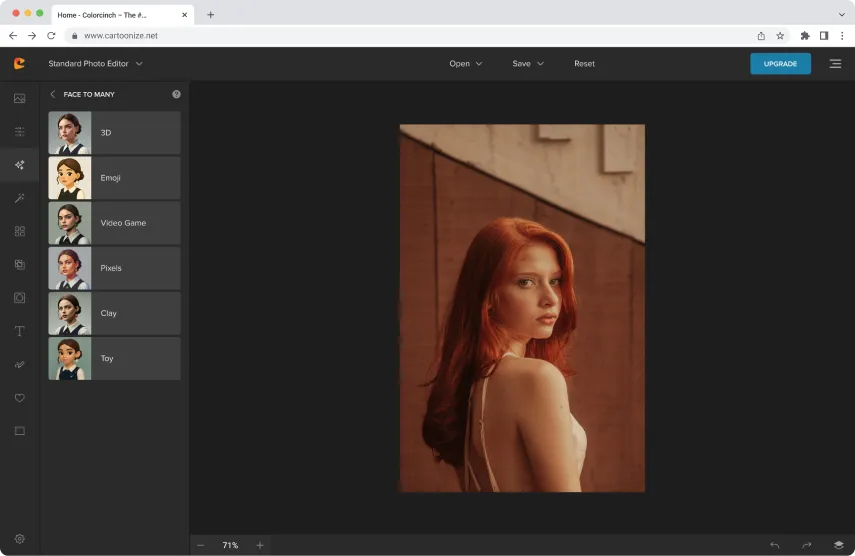Open the image manager sidebar icon
Screen dimensions: 855x556
19,98
